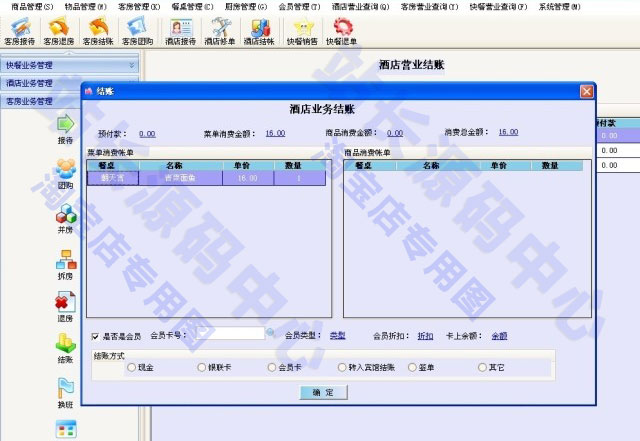This screenshot has height=441, width=640.
Task: Select the 现金 payment radio button
Action: (132, 368)
